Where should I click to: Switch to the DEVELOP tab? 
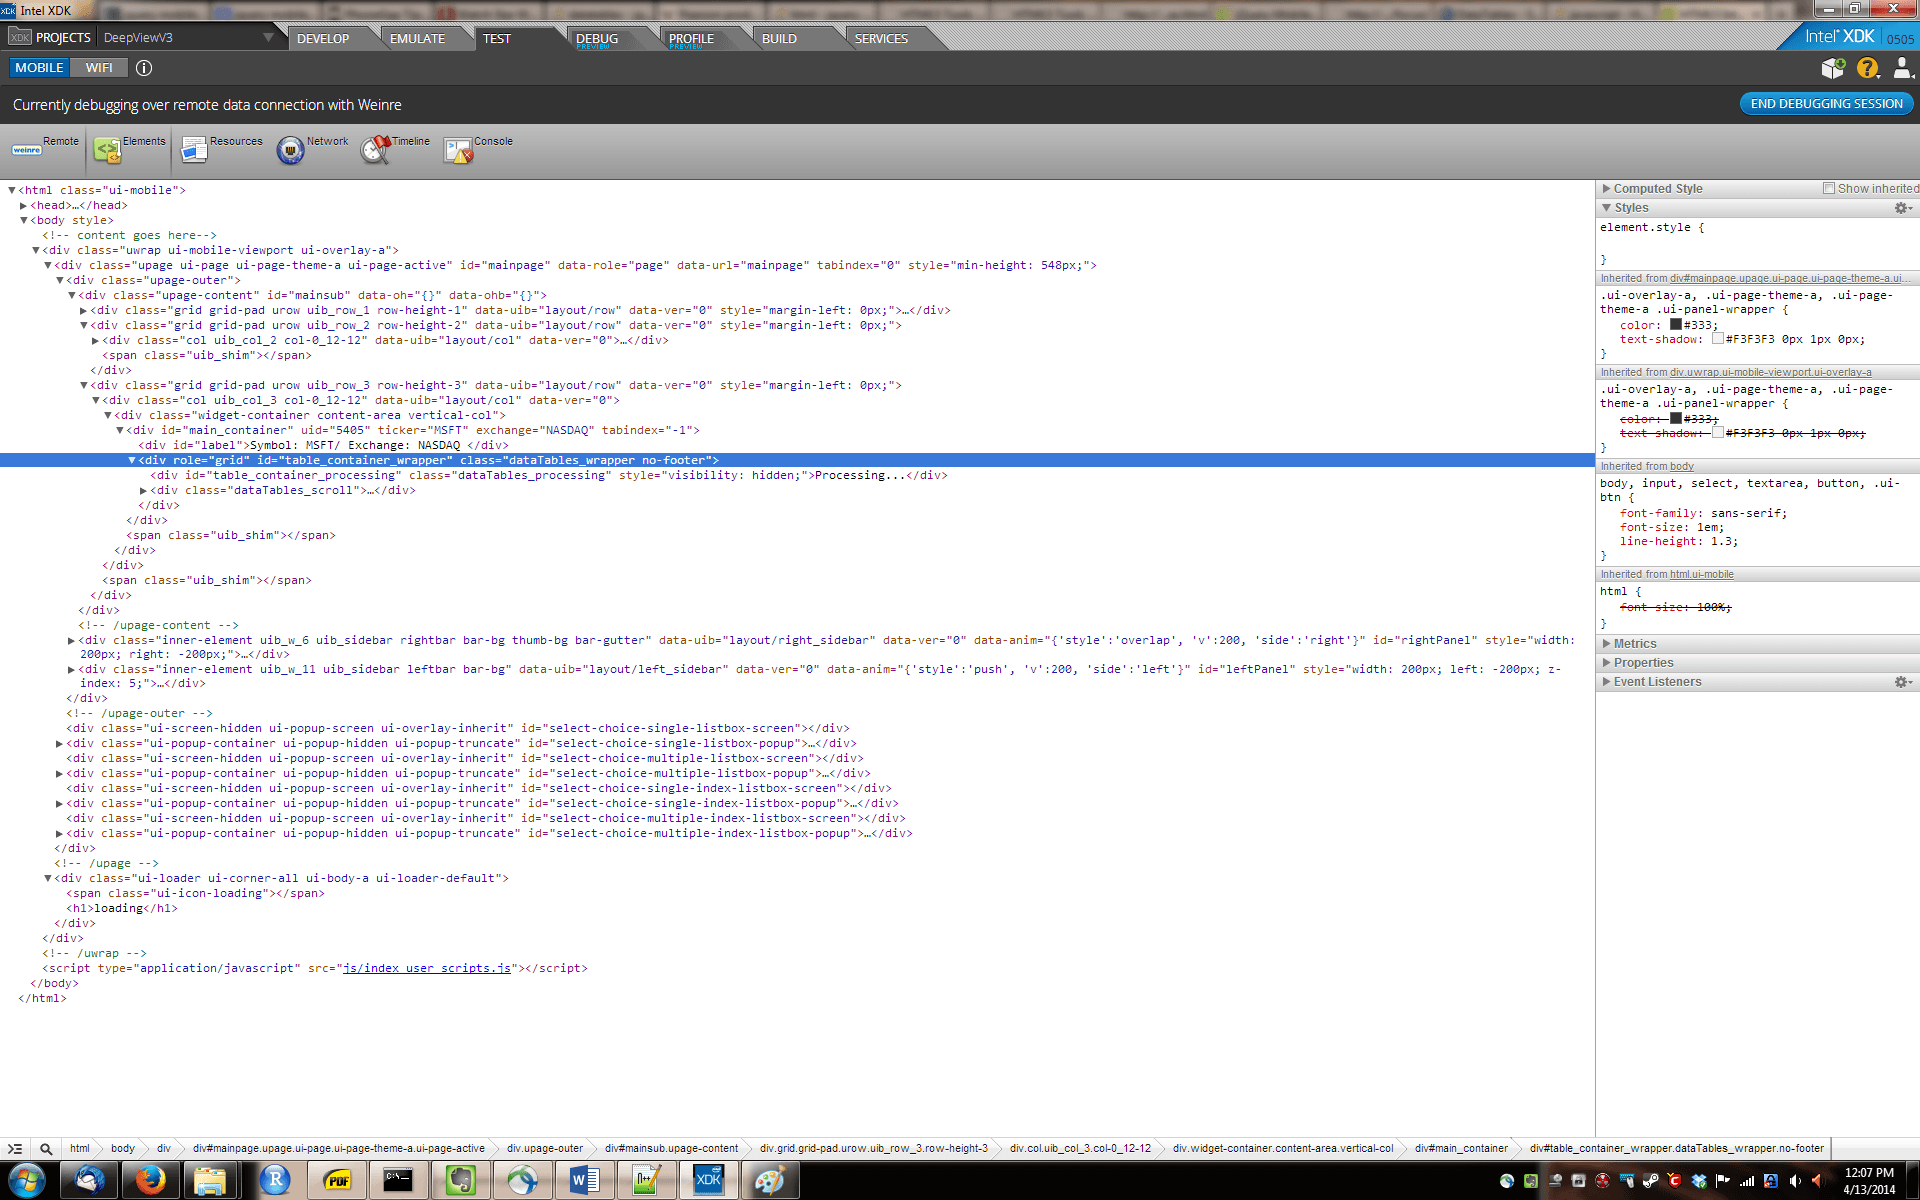[322, 38]
